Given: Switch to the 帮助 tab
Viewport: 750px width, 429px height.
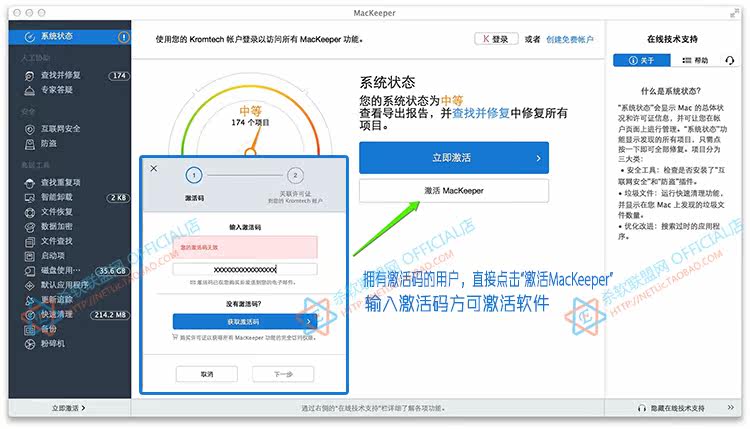Looking at the screenshot, I should pyautogui.click(x=695, y=60).
